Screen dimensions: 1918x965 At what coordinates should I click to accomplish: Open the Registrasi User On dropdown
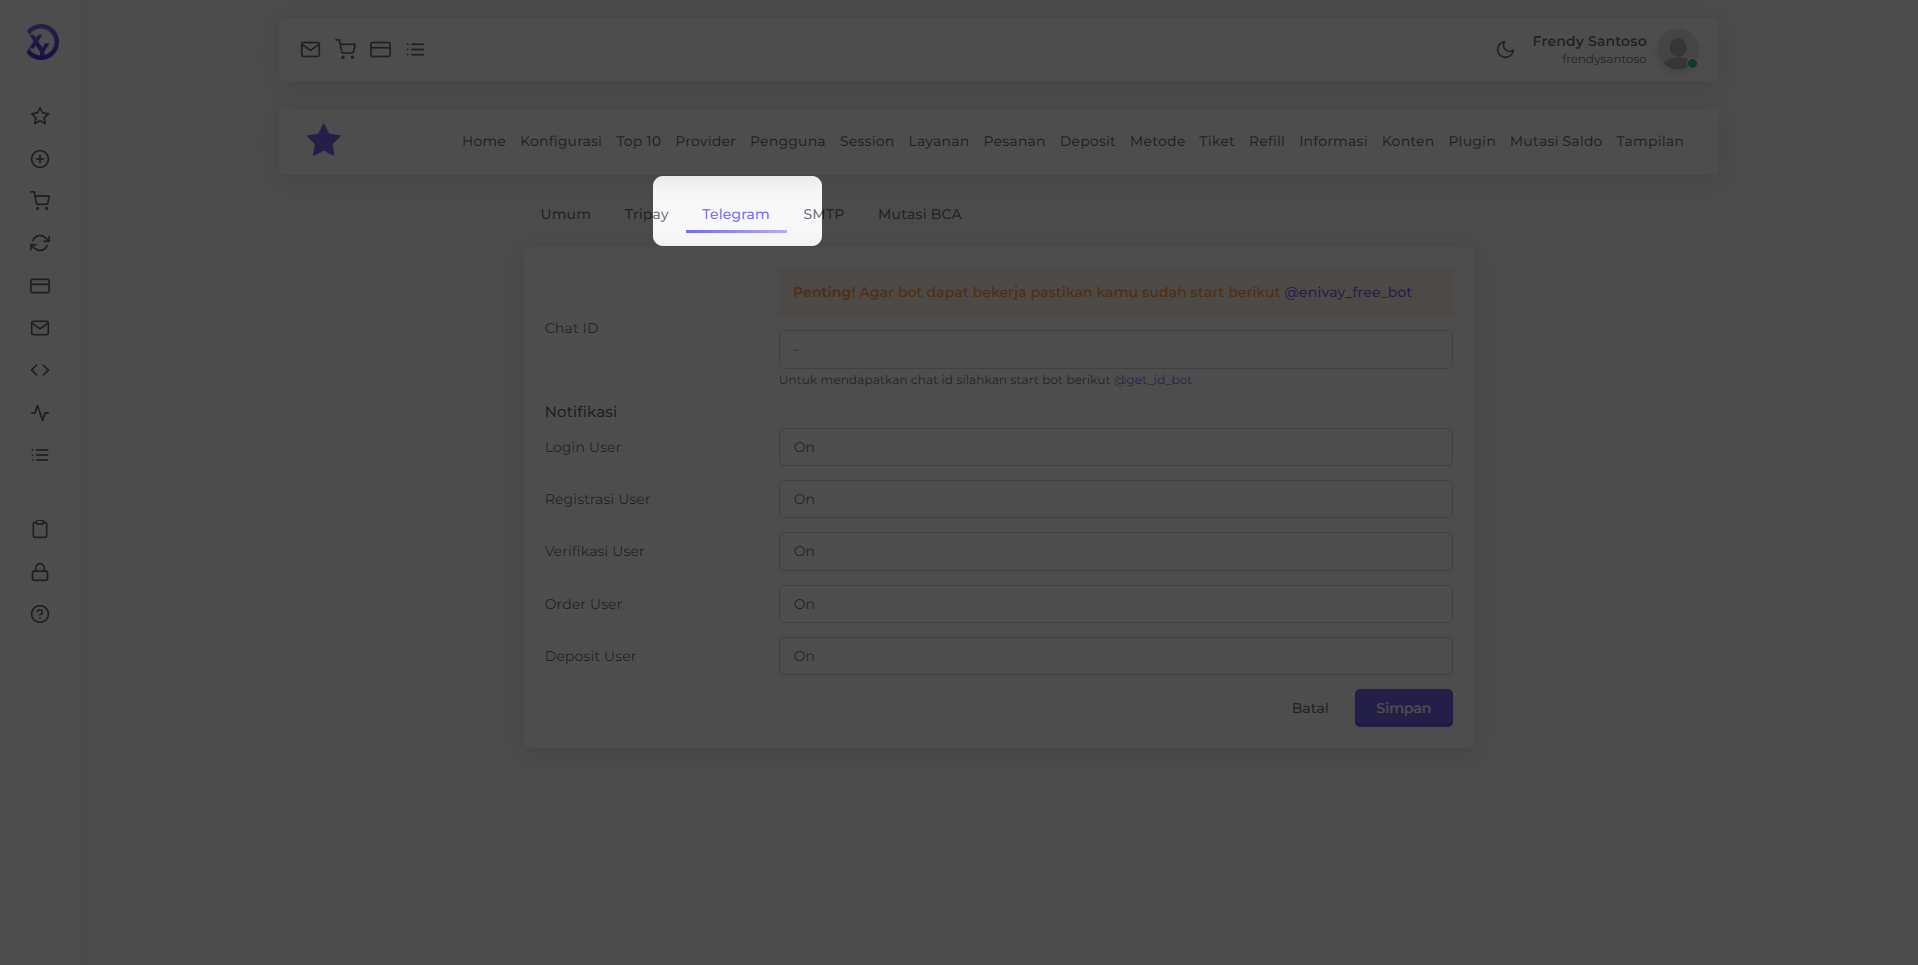click(1115, 499)
